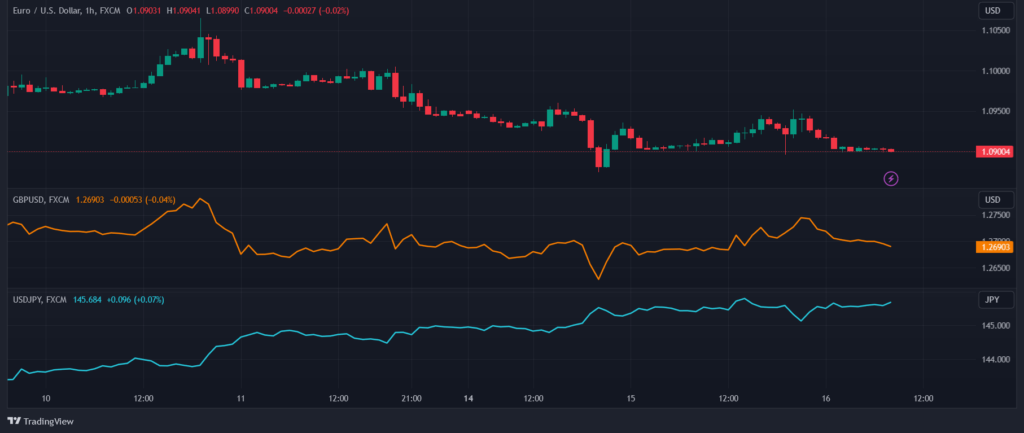Click the high value H1.09041
This screenshot has width=1024, height=433.
point(185,11)
